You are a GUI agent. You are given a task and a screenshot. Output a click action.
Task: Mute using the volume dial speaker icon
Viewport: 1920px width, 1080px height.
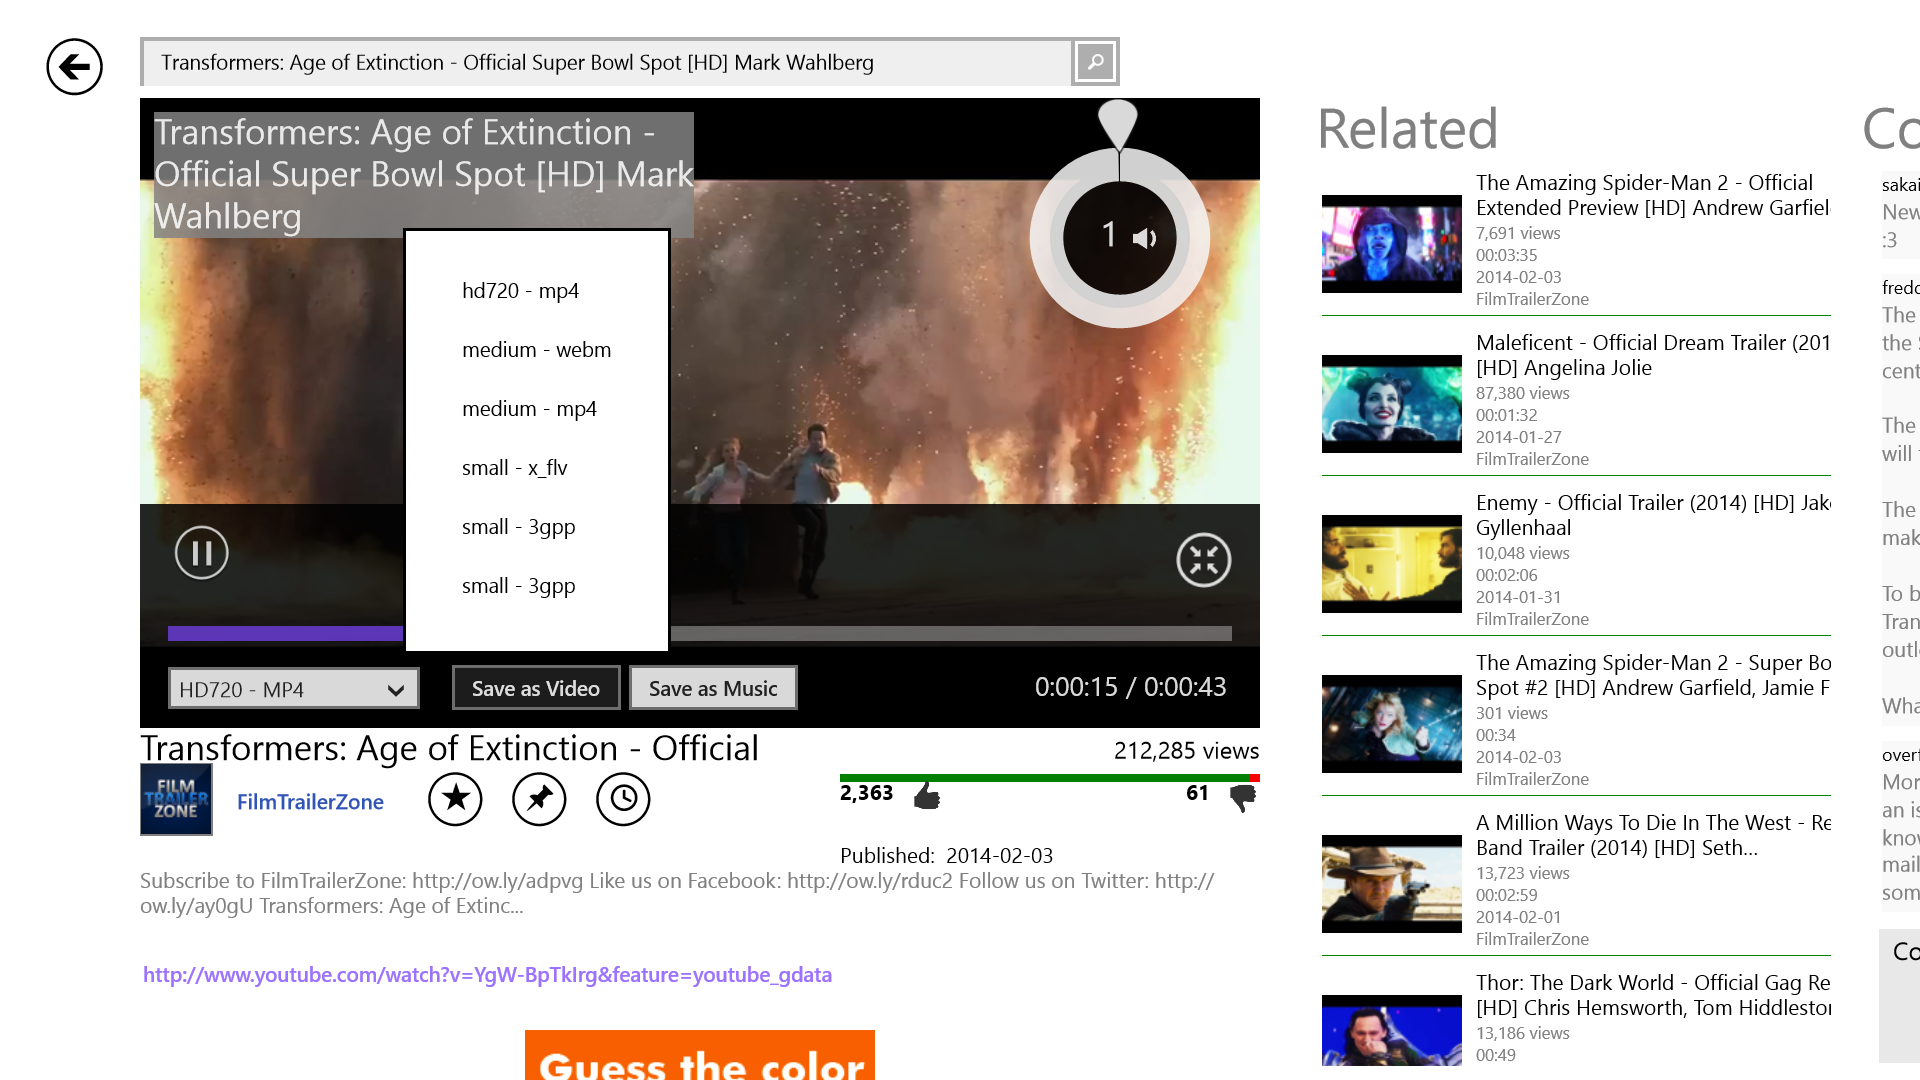point(1144,238)
